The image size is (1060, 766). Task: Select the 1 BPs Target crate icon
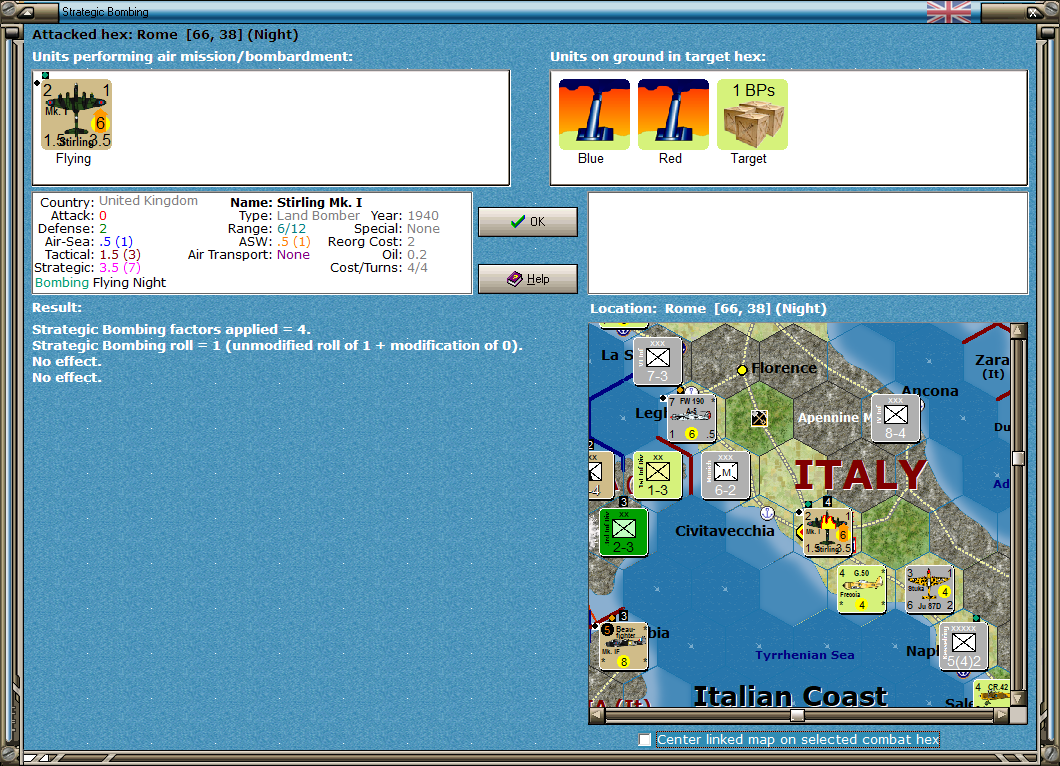(x=752, y=114)
